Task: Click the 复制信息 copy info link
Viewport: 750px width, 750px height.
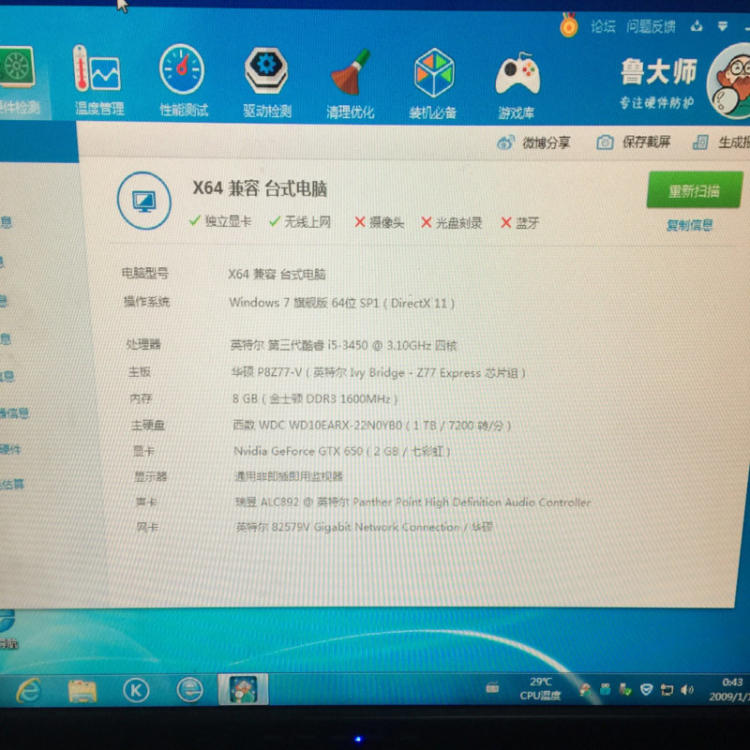Action: (689, 225)
